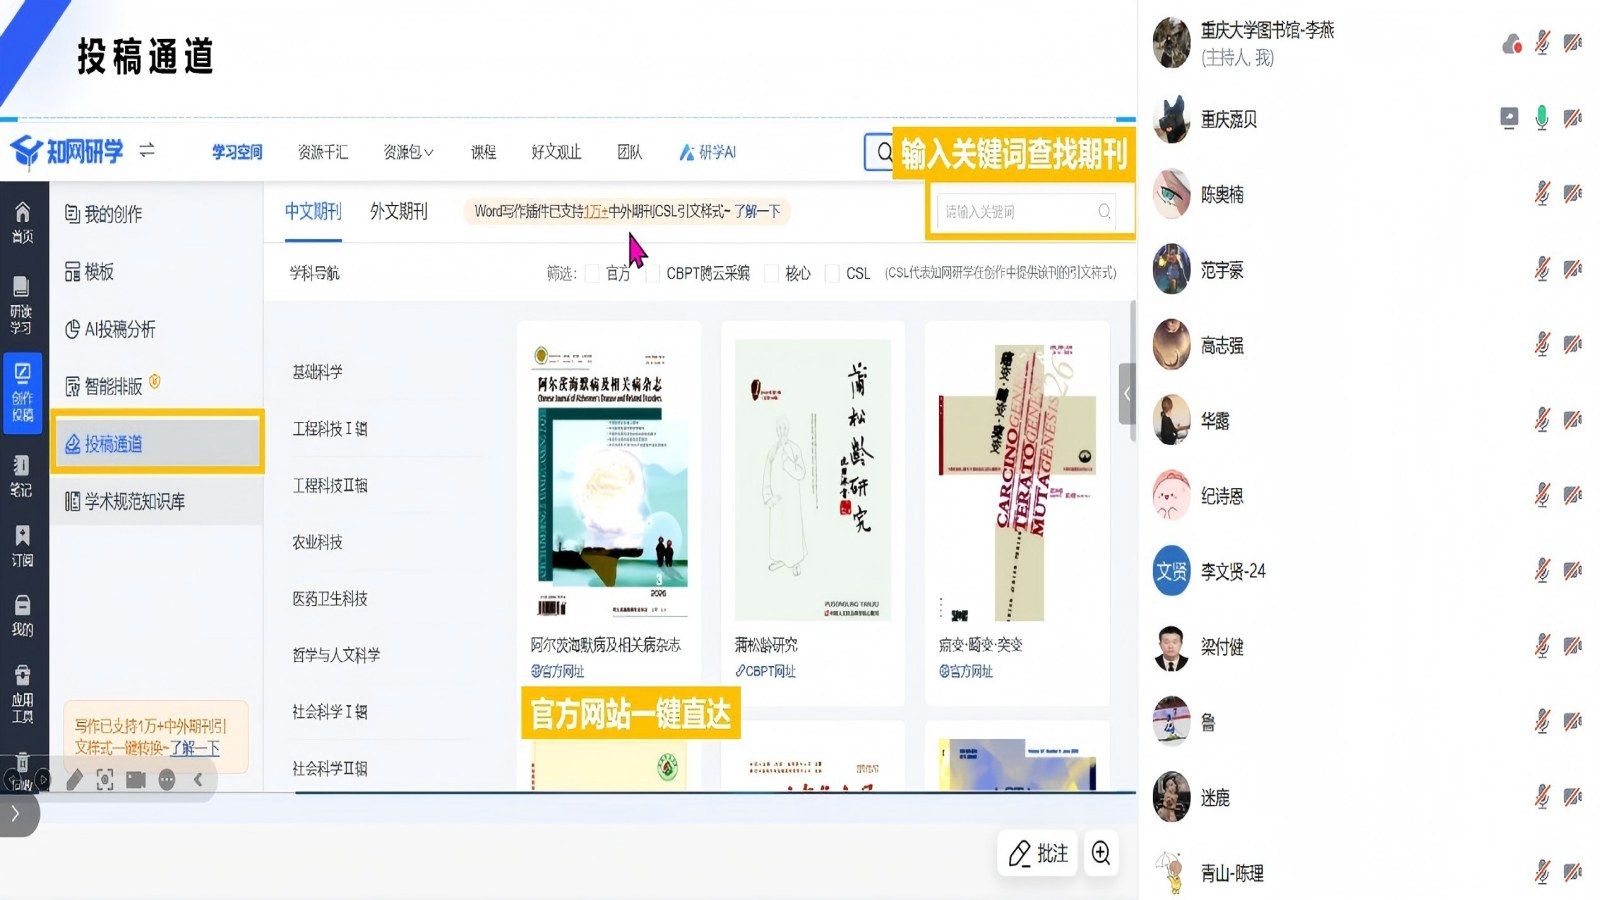Toggle camera for 范宇豪
The height and width of the screenshot is (900, 1600).
pos(1573,269)
